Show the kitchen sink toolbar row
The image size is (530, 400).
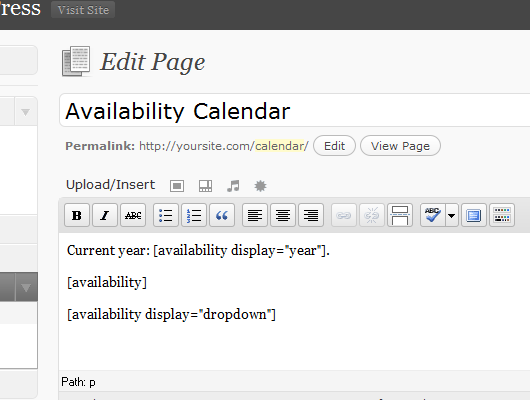(502, 215)
